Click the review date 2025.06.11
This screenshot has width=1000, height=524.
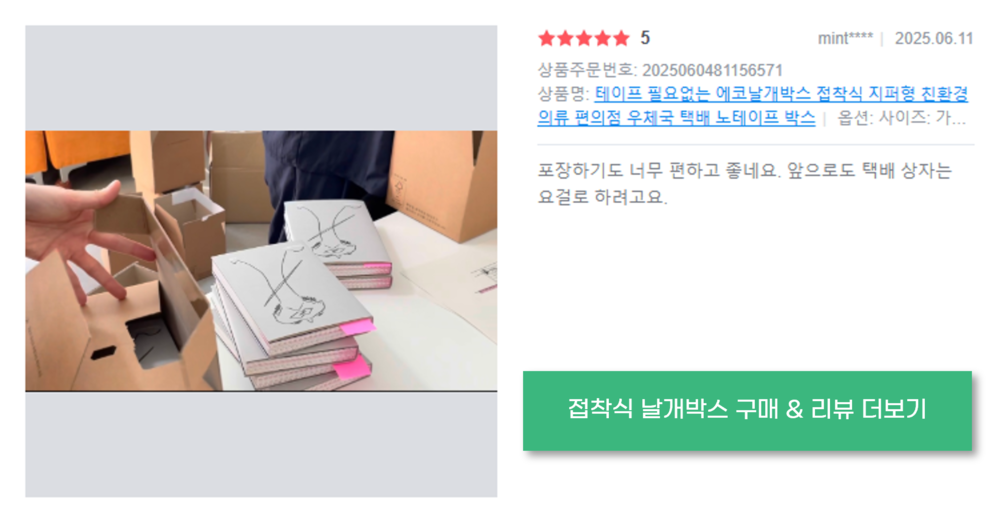click(934, 38)
